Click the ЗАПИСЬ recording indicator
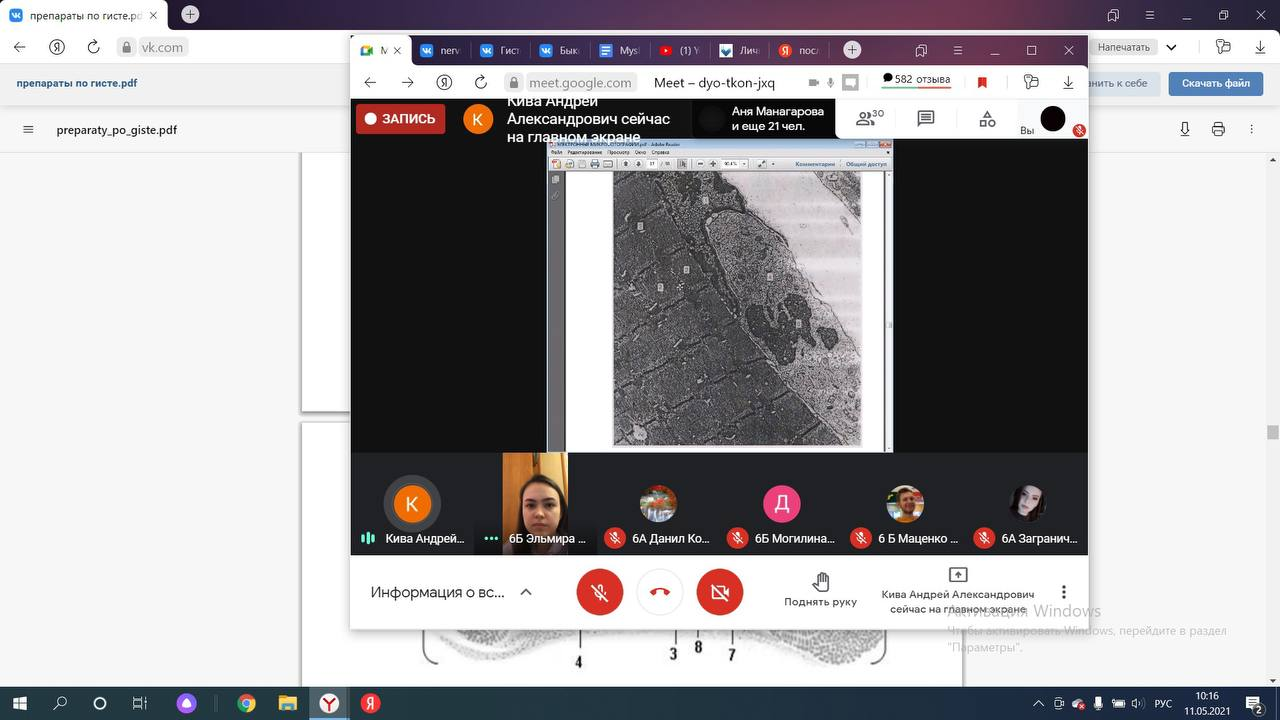Screen dimensions: 1280x720 pos(400,118)
